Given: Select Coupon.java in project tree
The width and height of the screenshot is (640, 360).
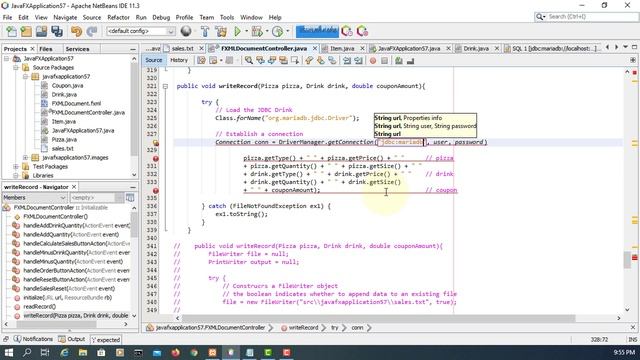Looking at the screenshot, I should click(x=67, y=86).
